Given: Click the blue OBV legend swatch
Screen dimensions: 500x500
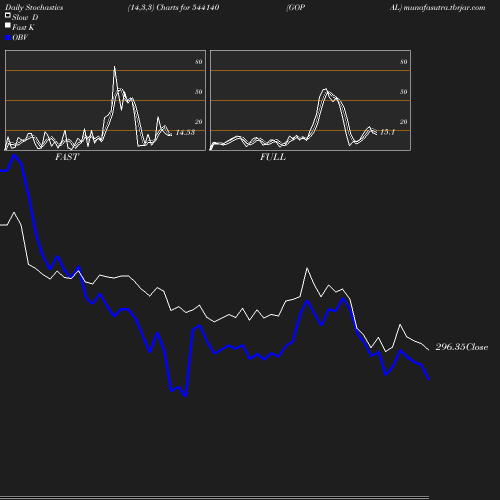Looking at the screenshot, I should point(8,38).
